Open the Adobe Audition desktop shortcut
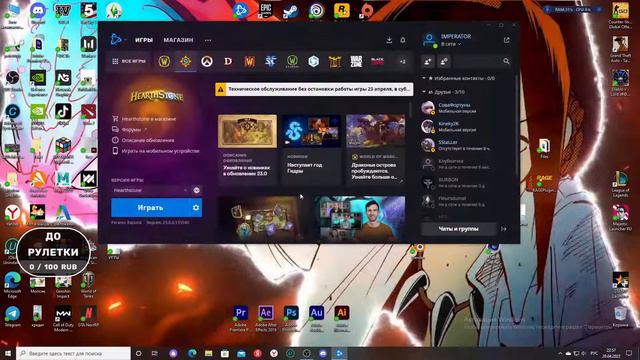Screen dimensions: 640x360 pyautogui.click(x=316, y=318)
